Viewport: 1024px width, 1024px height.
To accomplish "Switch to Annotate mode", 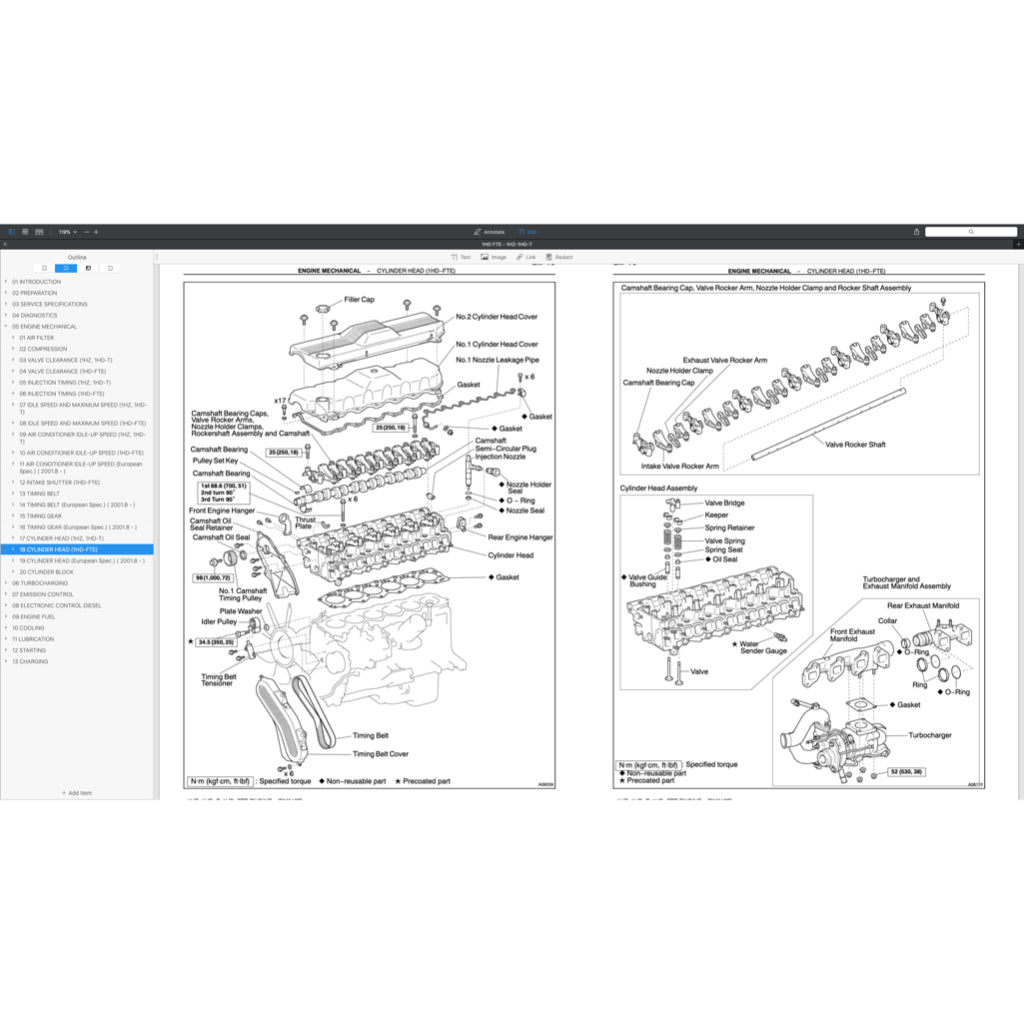I will (x=489, y=232).
